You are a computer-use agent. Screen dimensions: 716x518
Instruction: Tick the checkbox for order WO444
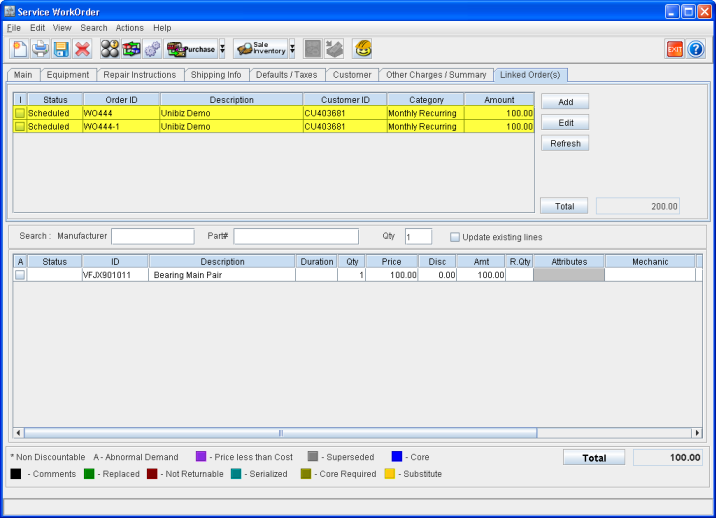click(20, 113)
